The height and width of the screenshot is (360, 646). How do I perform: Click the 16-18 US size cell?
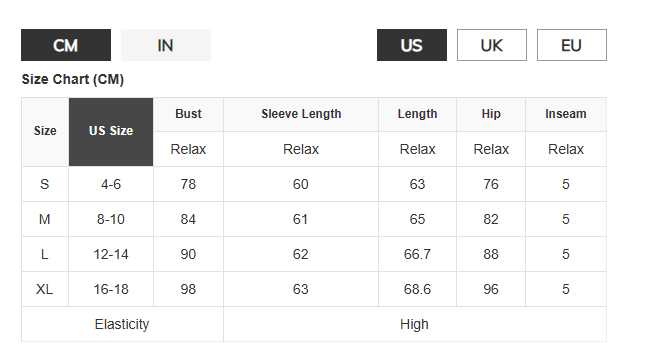tap(111, 289)
